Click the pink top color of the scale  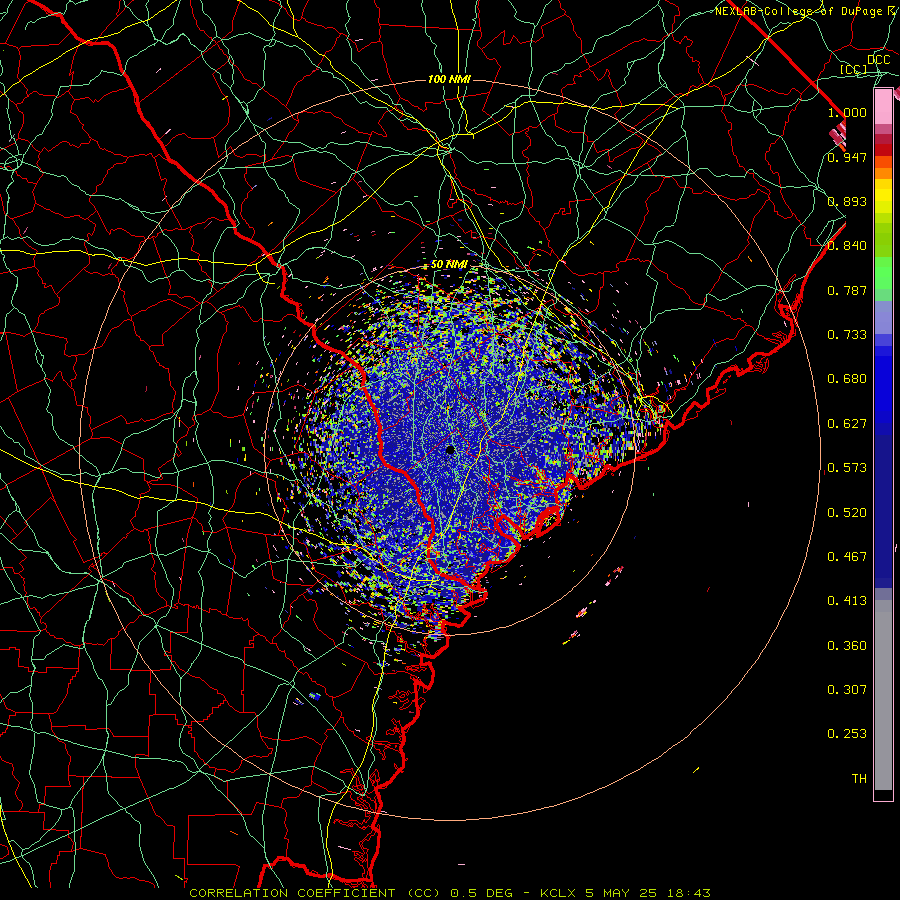click(x=883, y=107)
